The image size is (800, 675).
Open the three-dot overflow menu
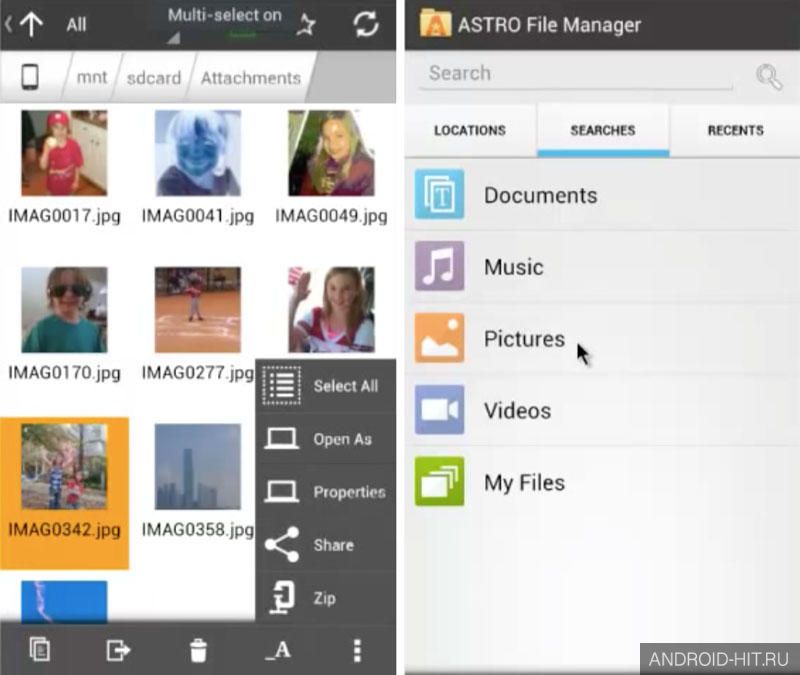click(x=357, y=650)
